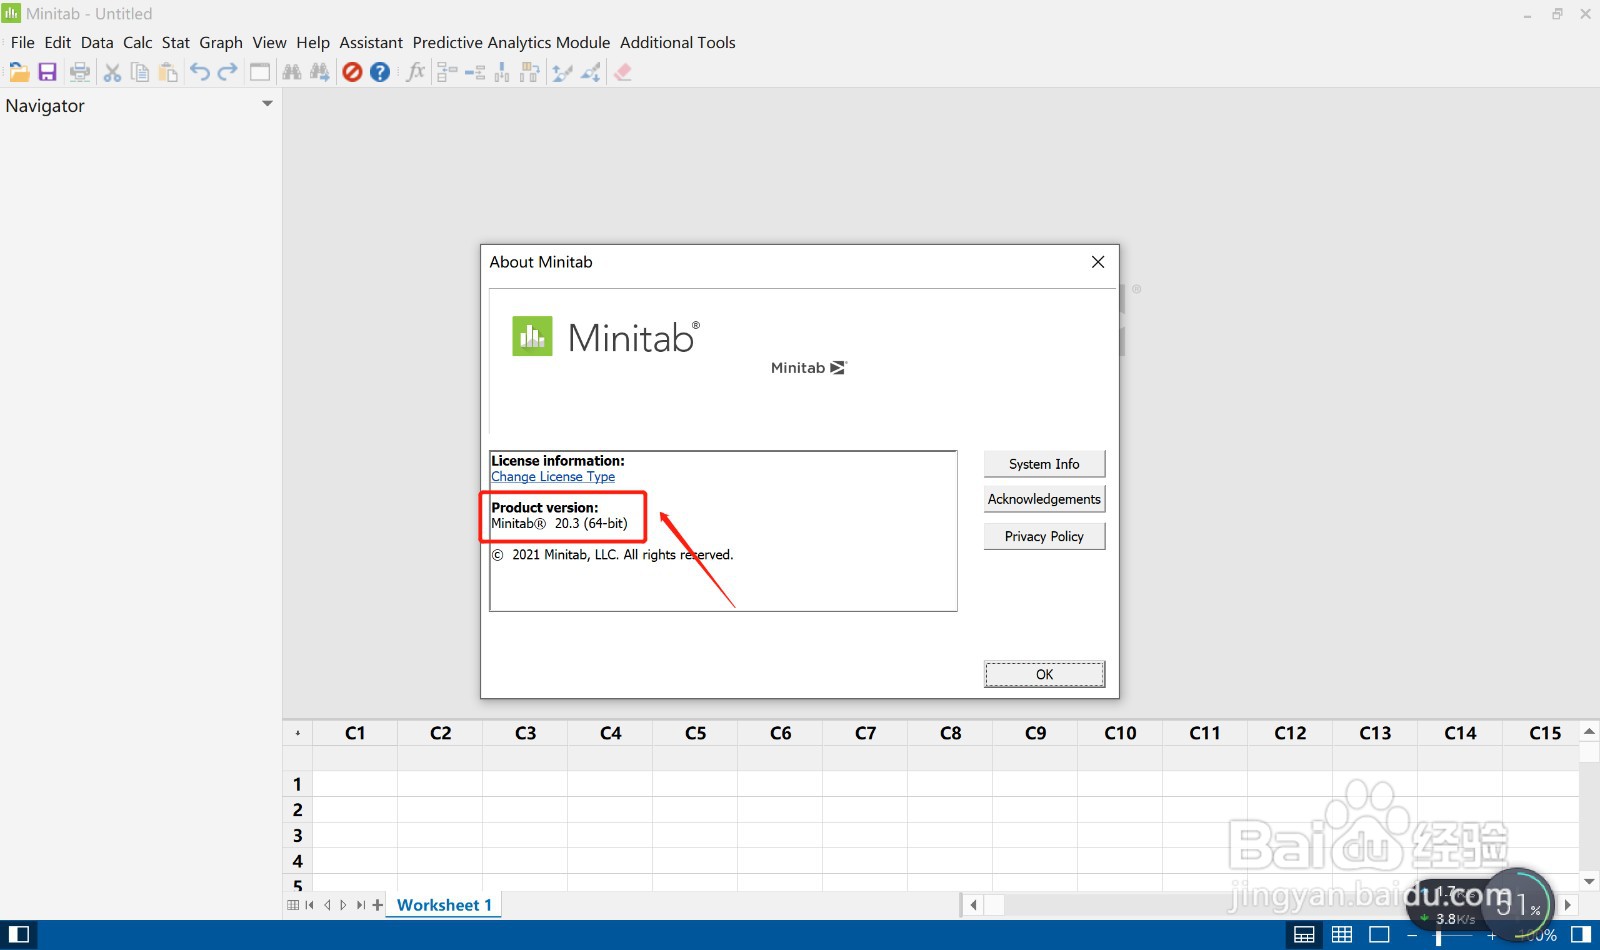1600x950 pixels.
Task: Toggle the left pane in the status bar
Action: click(19, 935)
